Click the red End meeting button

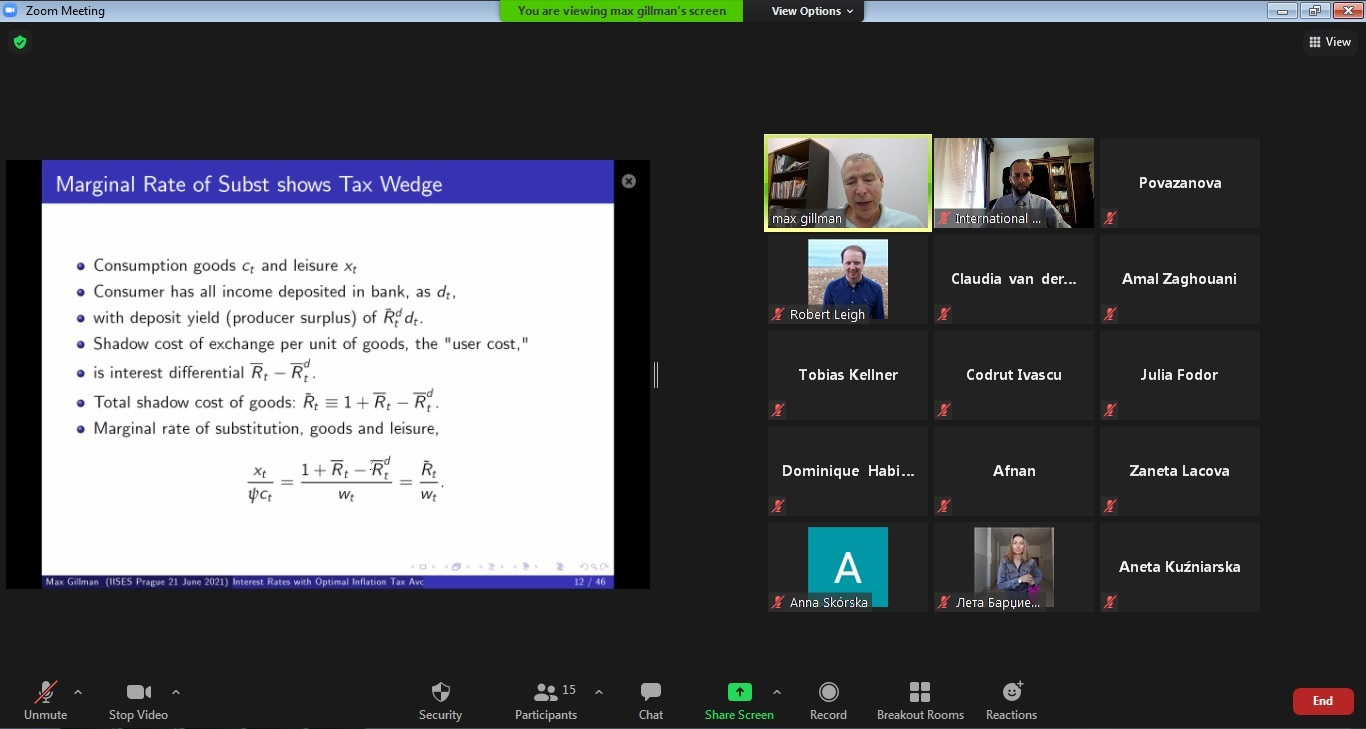1322,701
